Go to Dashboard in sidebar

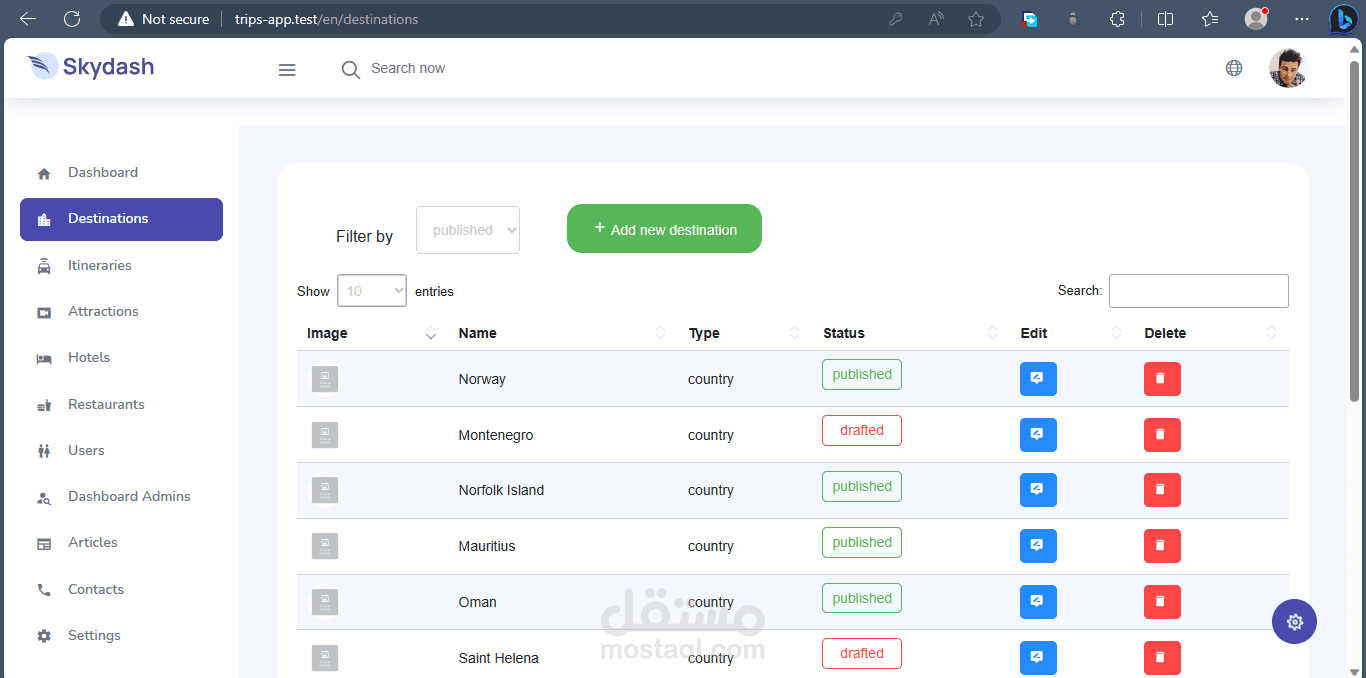coord(121,173)
